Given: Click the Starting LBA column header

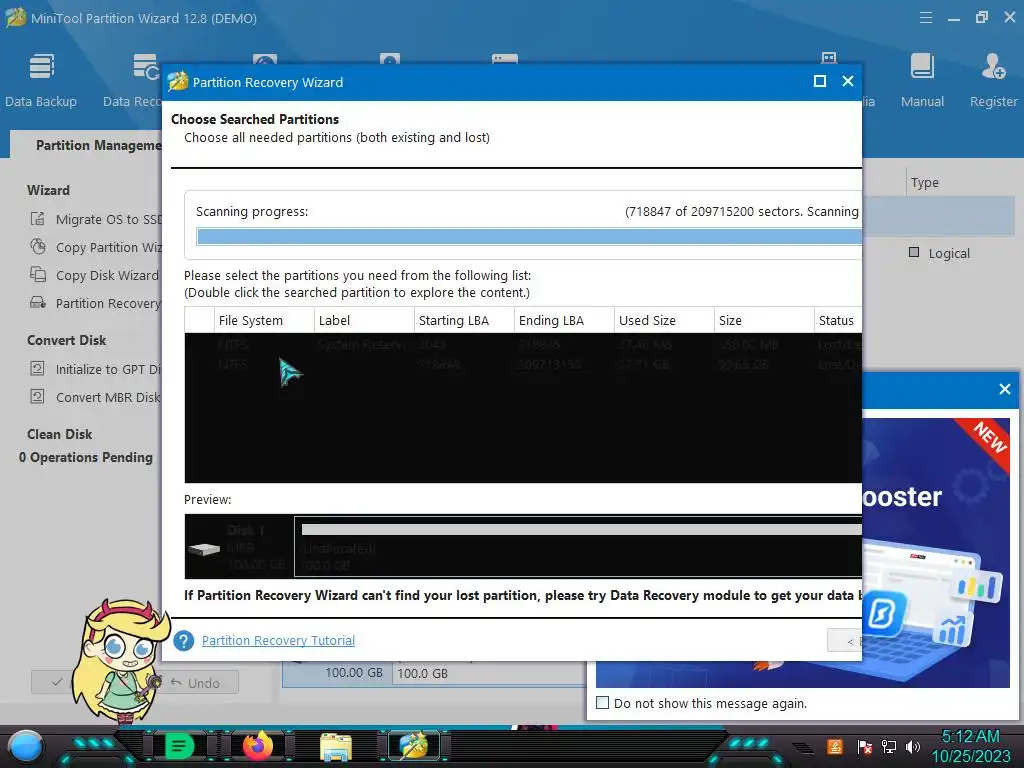Looking at the screenshot, I should coord(464,320).
